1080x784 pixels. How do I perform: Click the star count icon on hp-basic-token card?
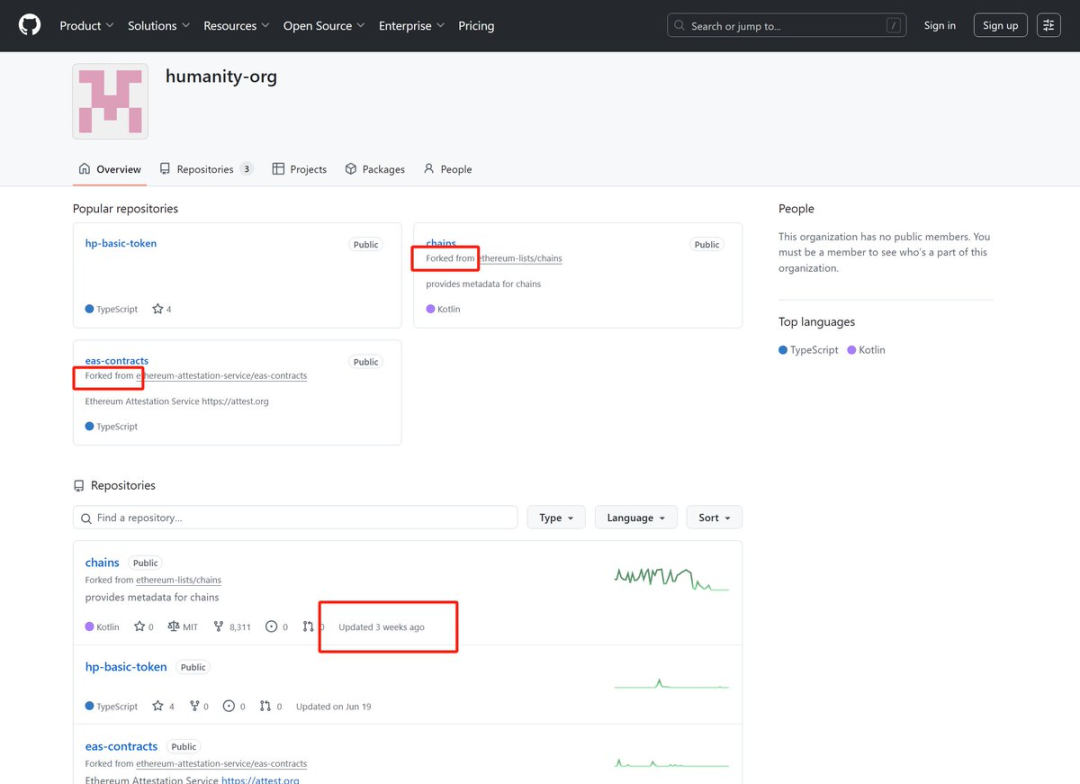(x=157, y=309)
